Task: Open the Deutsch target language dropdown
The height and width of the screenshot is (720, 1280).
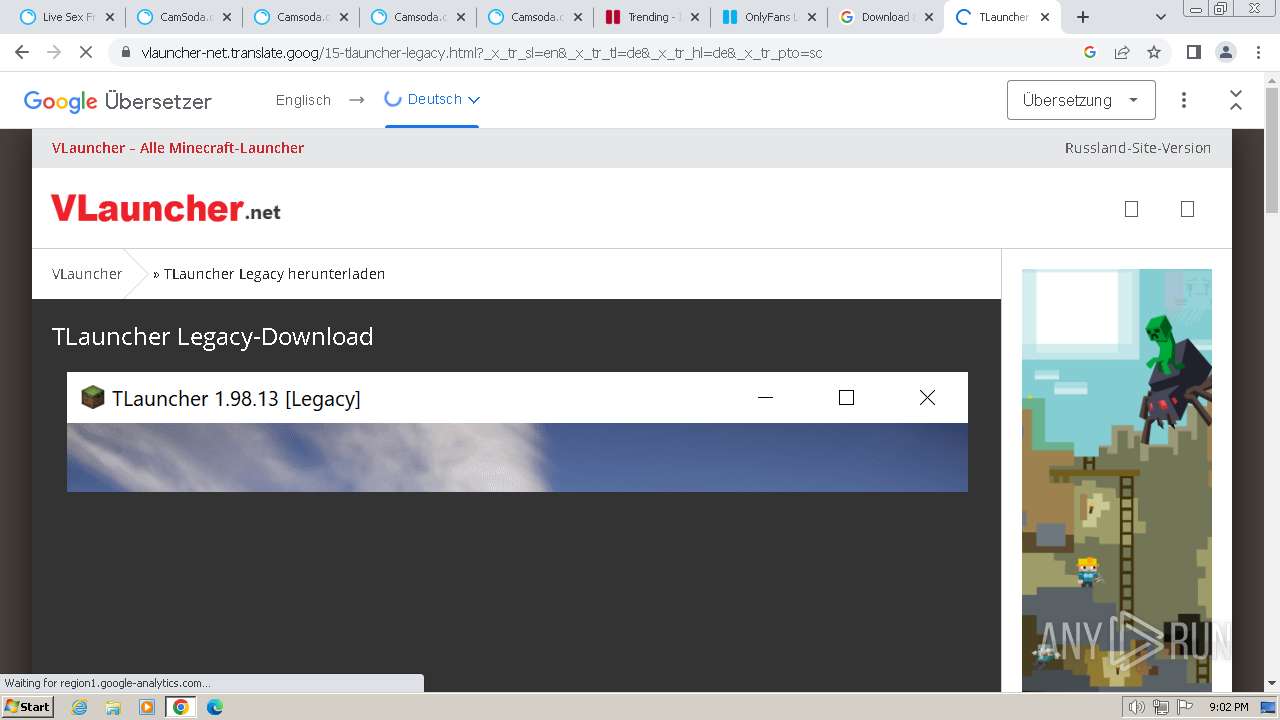Action: coord(432,99)
